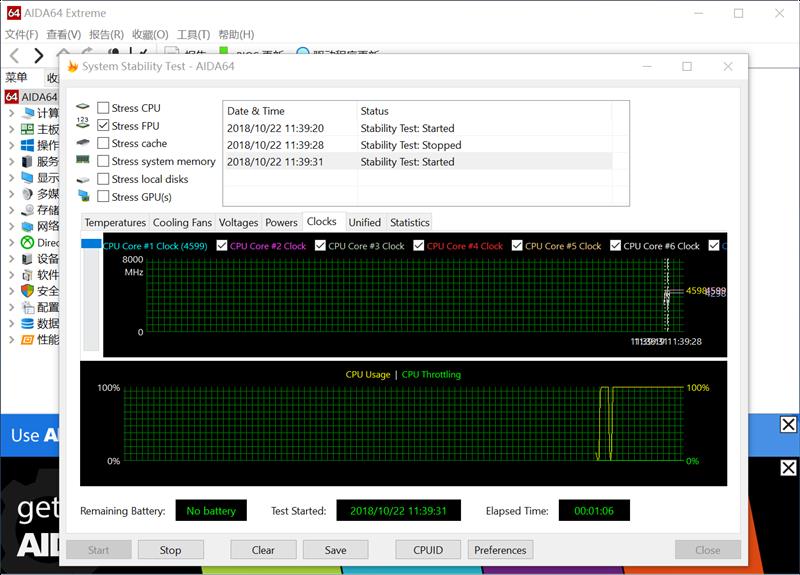Click the AIDA64 Extreme app icon in title bar
Image resolution: width=800 pixels, height=575 pixels.
click(14, 13)
